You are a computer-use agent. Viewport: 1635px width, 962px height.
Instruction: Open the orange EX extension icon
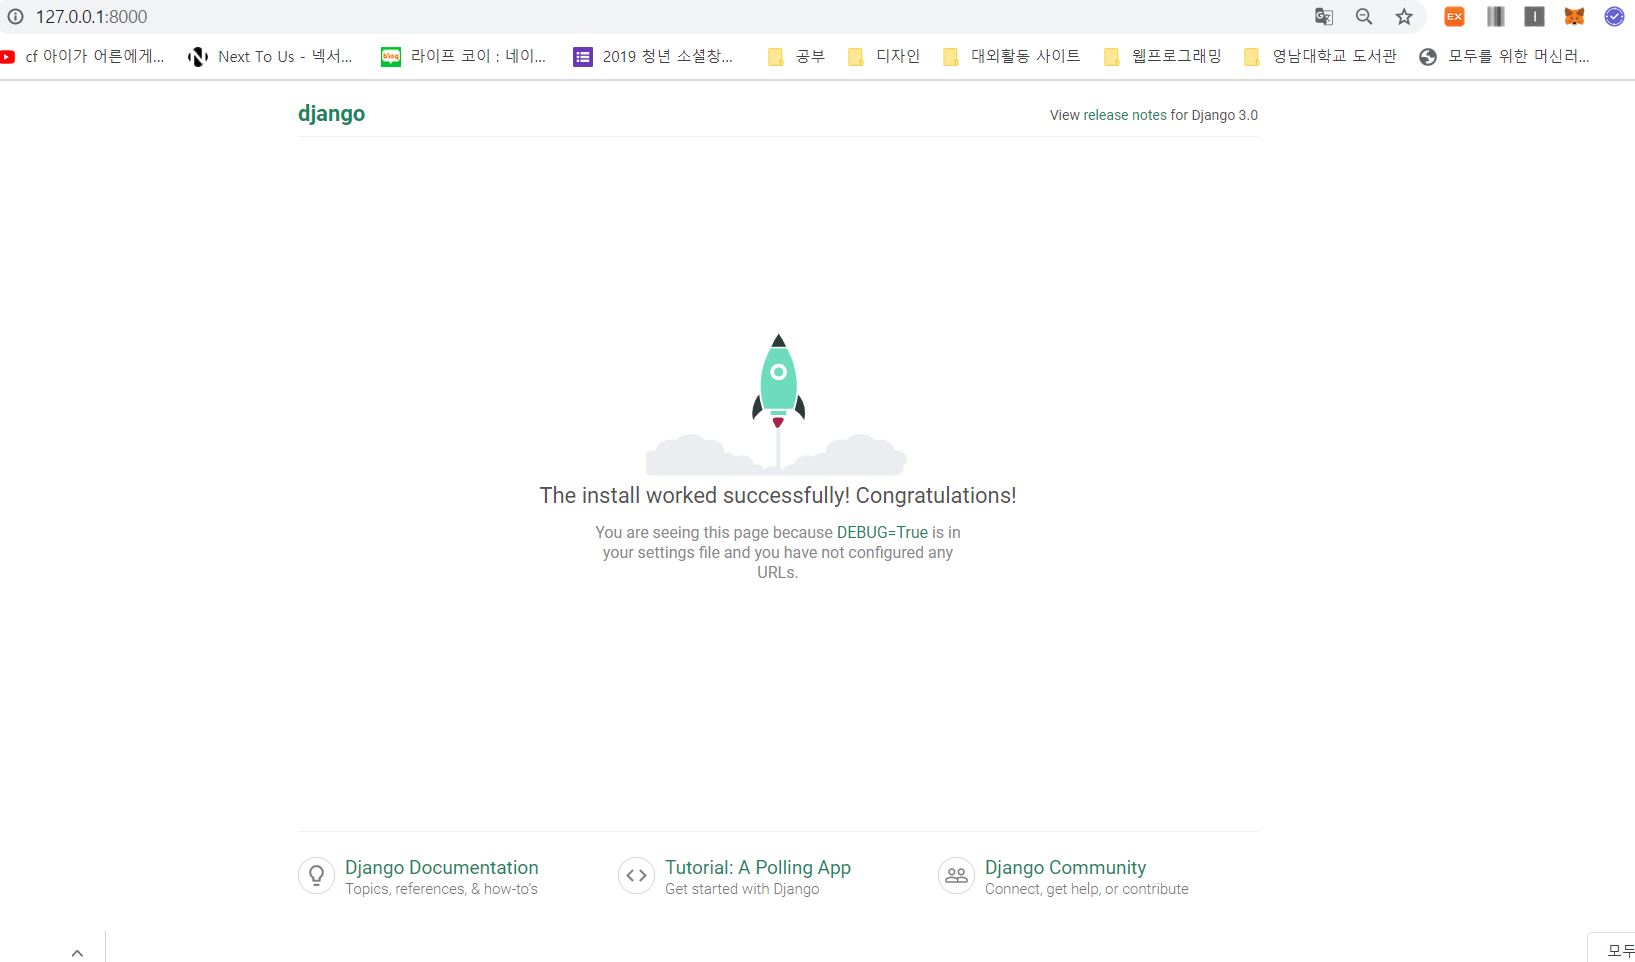[x=1455, y=16]
